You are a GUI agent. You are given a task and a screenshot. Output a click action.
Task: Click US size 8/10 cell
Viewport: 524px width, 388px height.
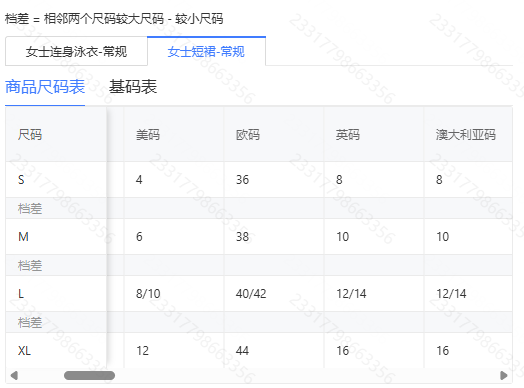coord(174,293)
